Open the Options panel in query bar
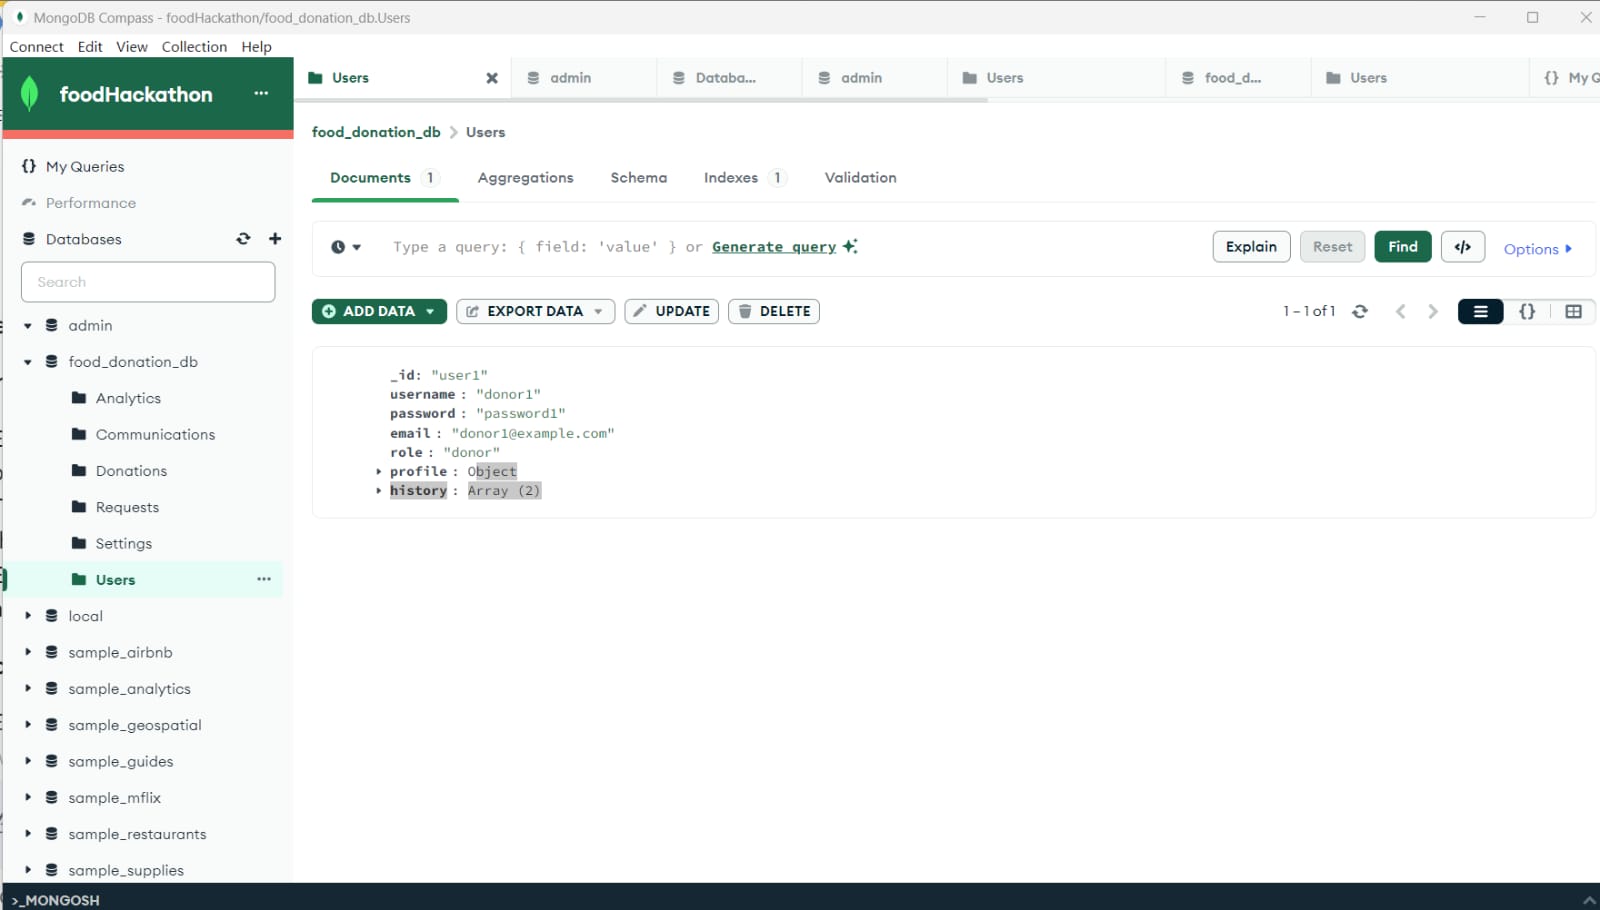Image resolution: width=1600 pixels, height=910 pixels. 1536,249
